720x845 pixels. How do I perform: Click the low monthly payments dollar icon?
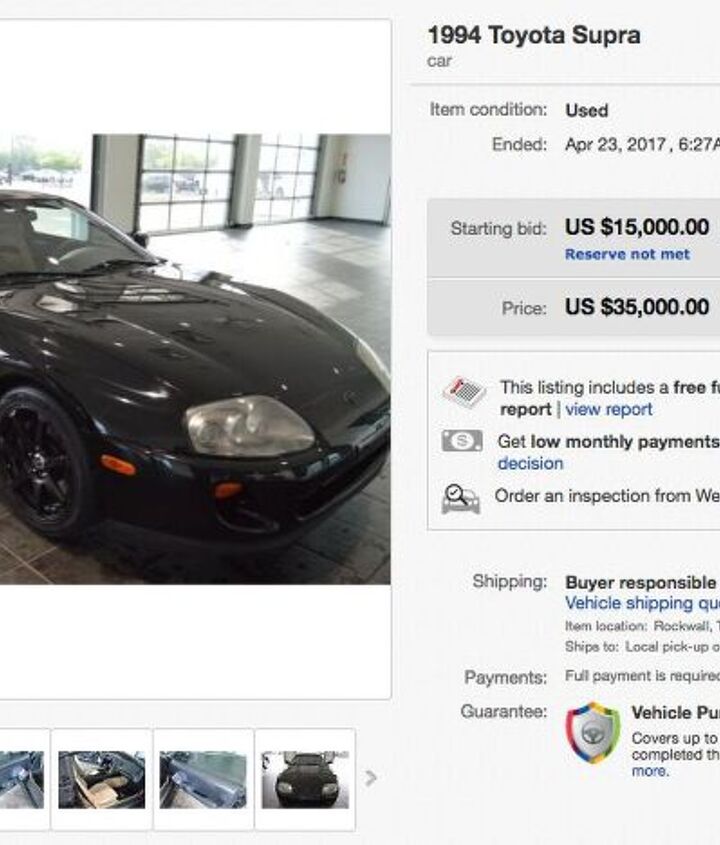[462, 441]
